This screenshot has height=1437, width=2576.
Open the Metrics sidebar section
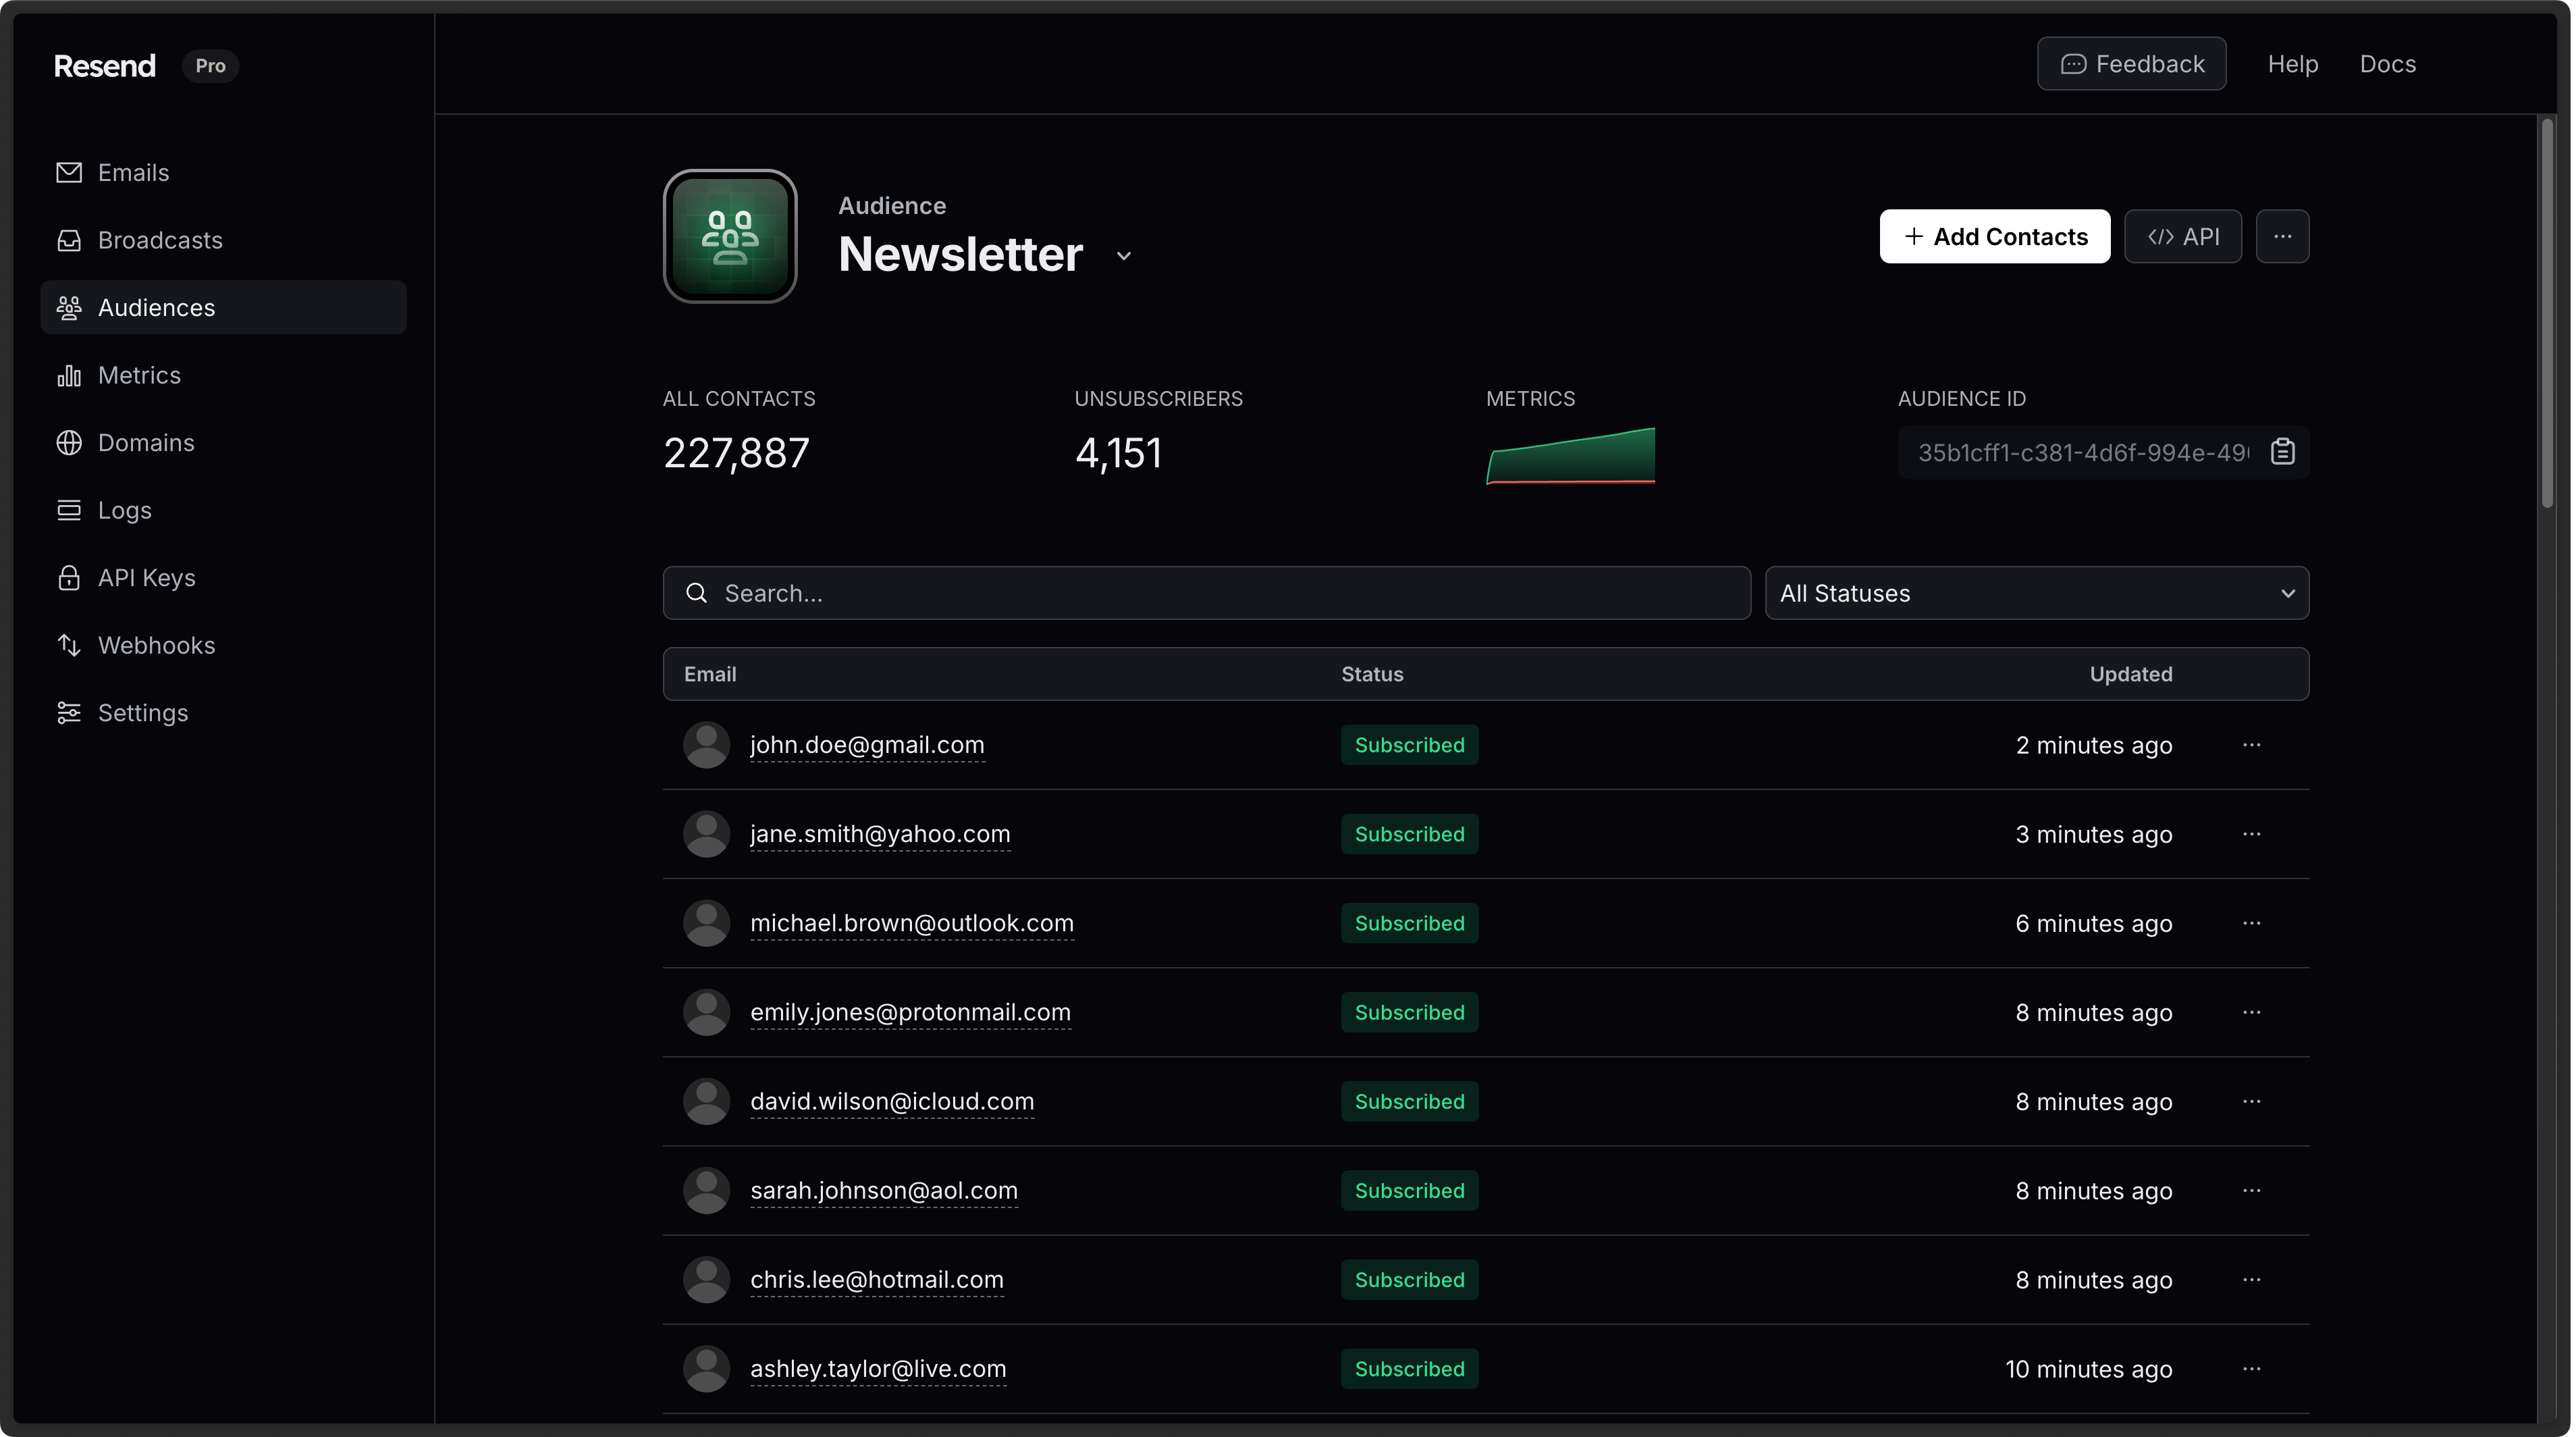click(139, 375)
